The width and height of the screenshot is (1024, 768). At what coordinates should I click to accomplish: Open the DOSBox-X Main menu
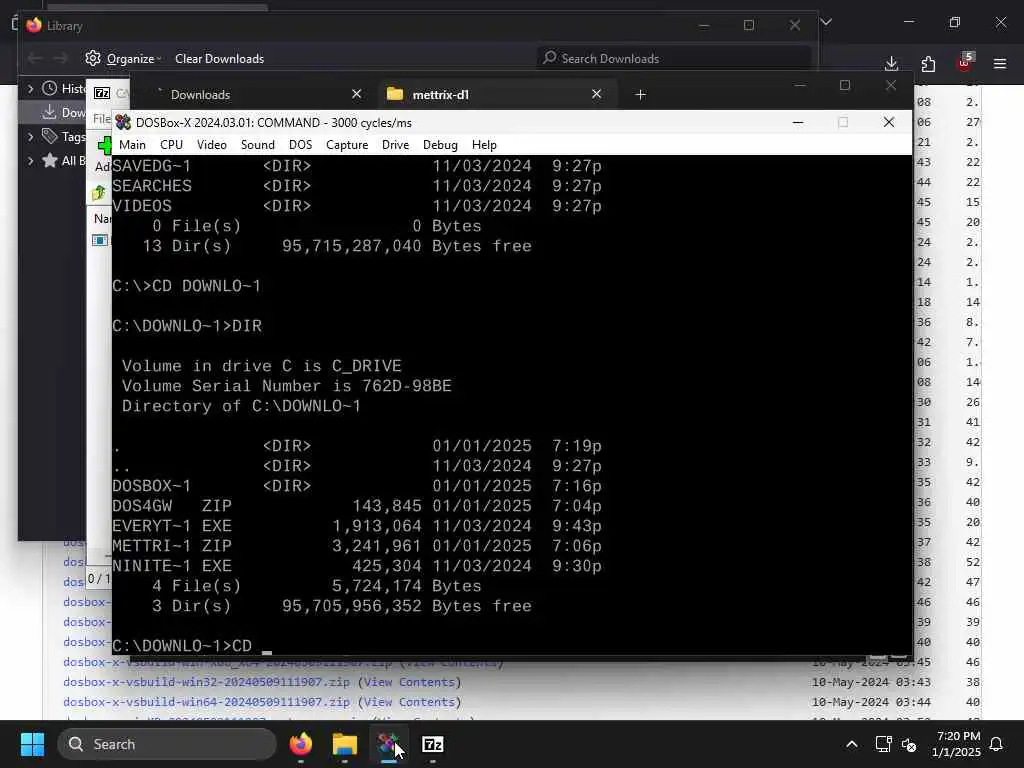point(132,145)
